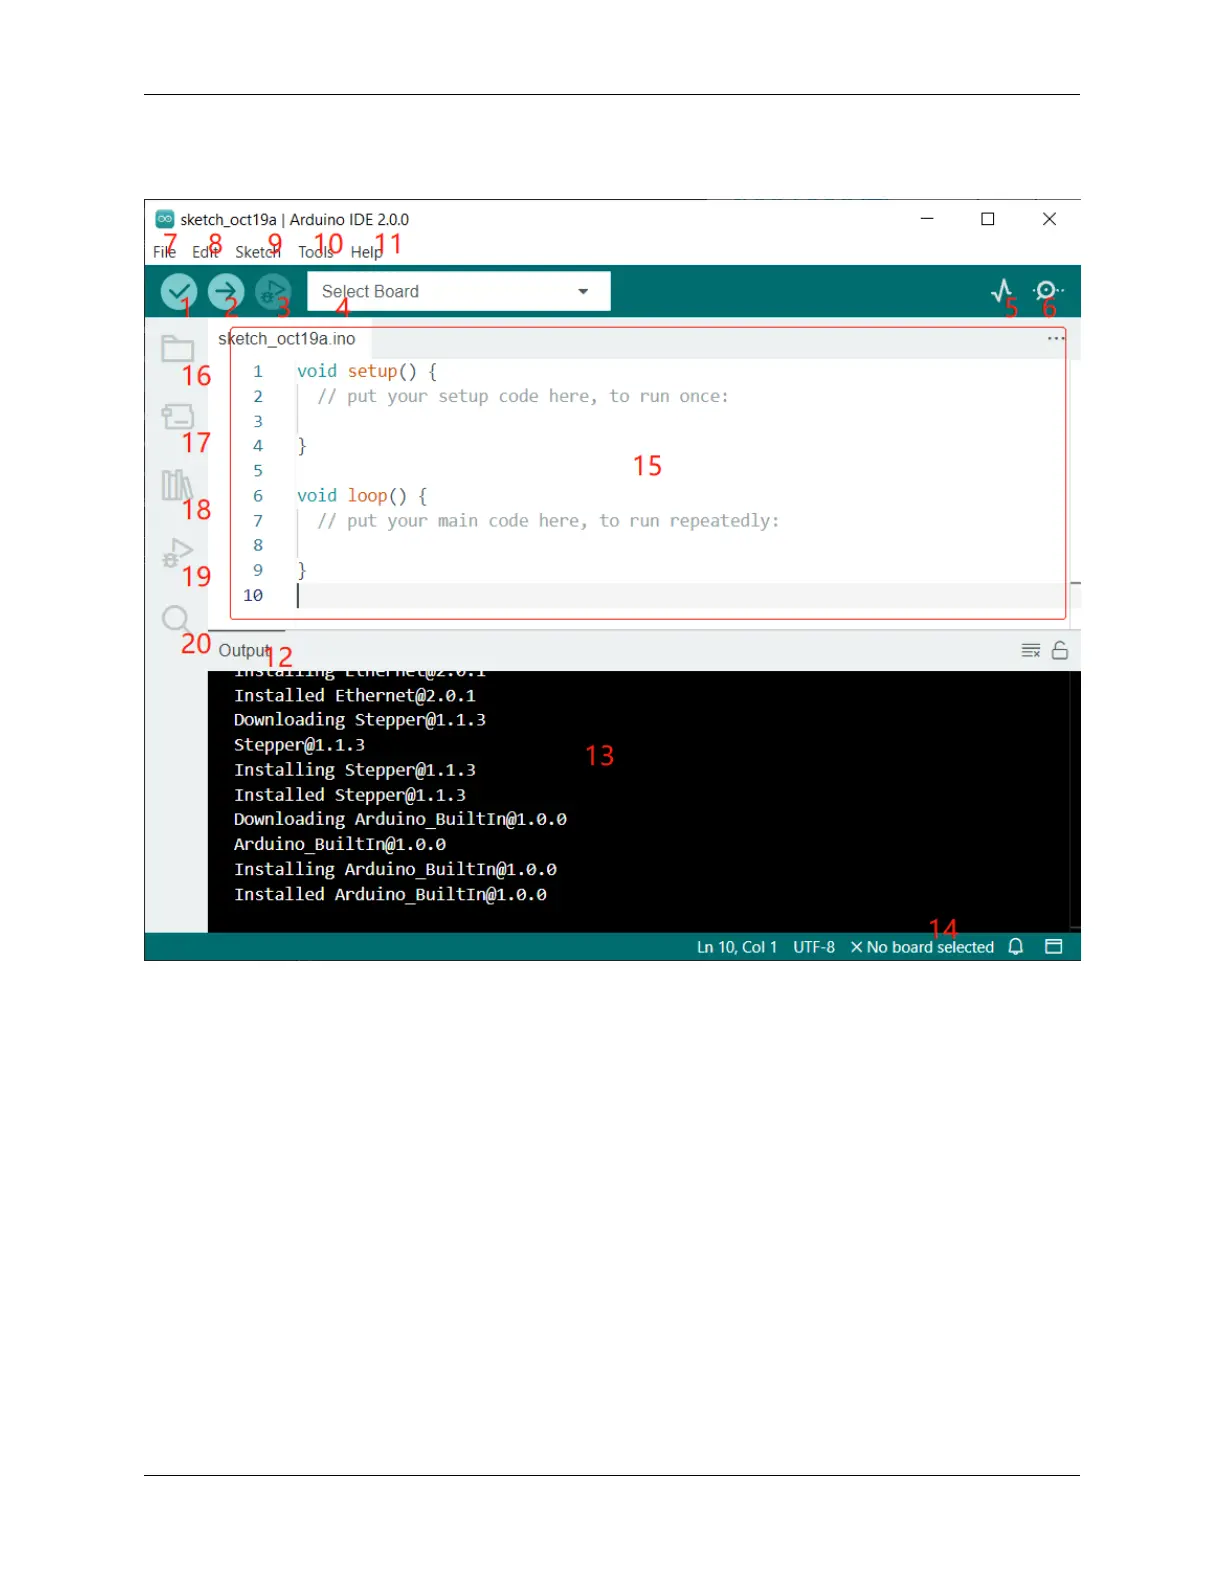Click the 'Installing Stepper@1.1.3' output line

[x=355, y=770]
